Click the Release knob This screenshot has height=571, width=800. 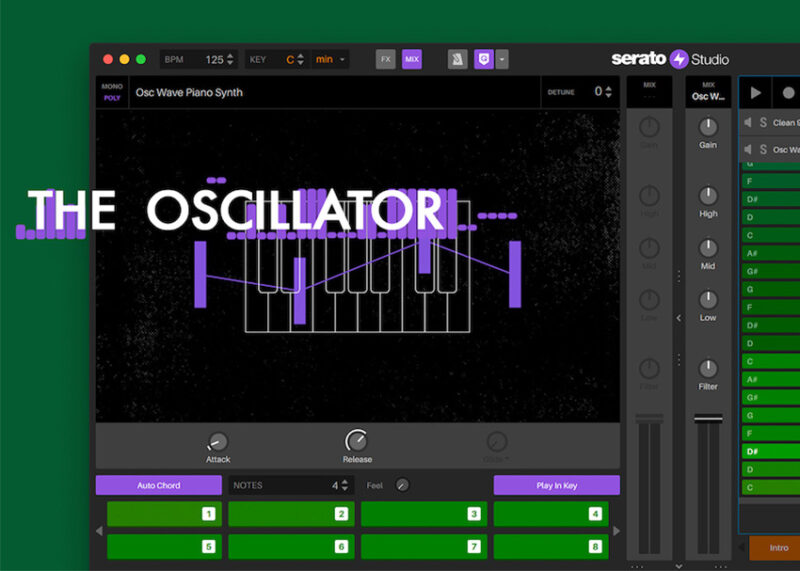pos(357,440)
